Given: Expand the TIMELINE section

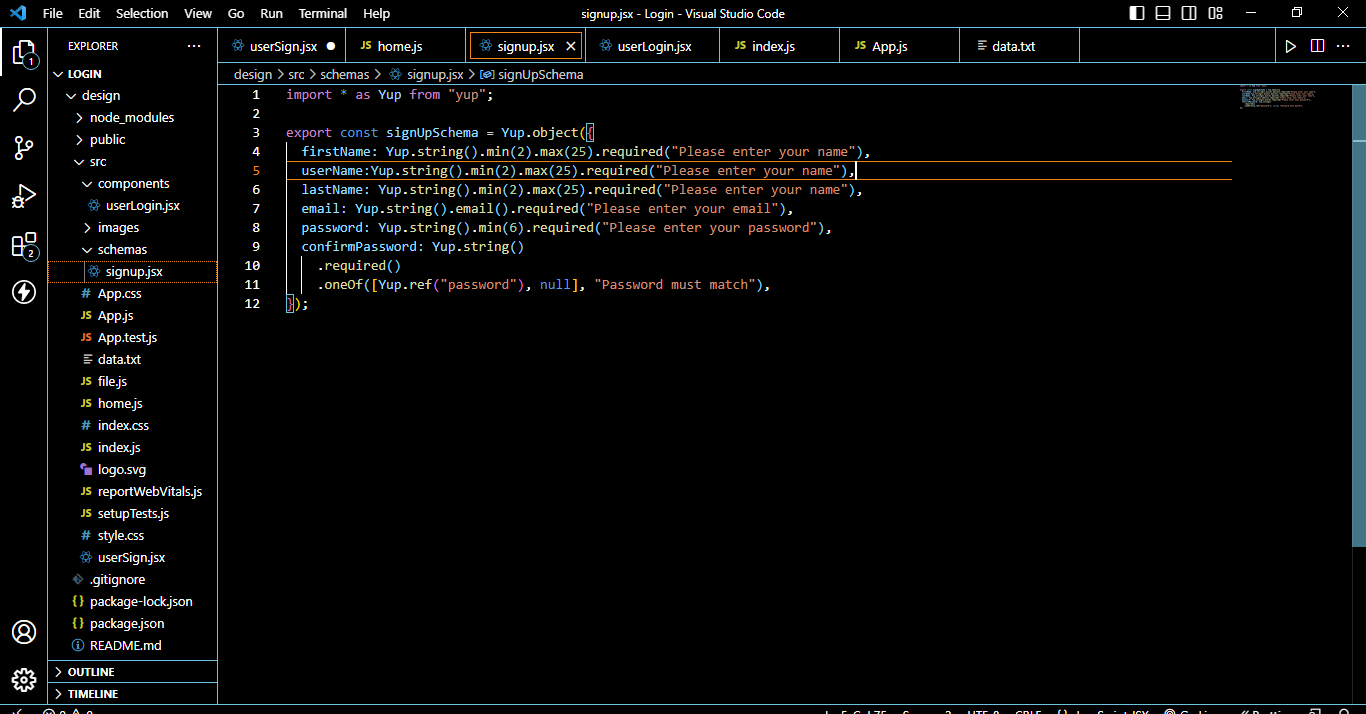Looking at the screenshot, I should point(132,694).
